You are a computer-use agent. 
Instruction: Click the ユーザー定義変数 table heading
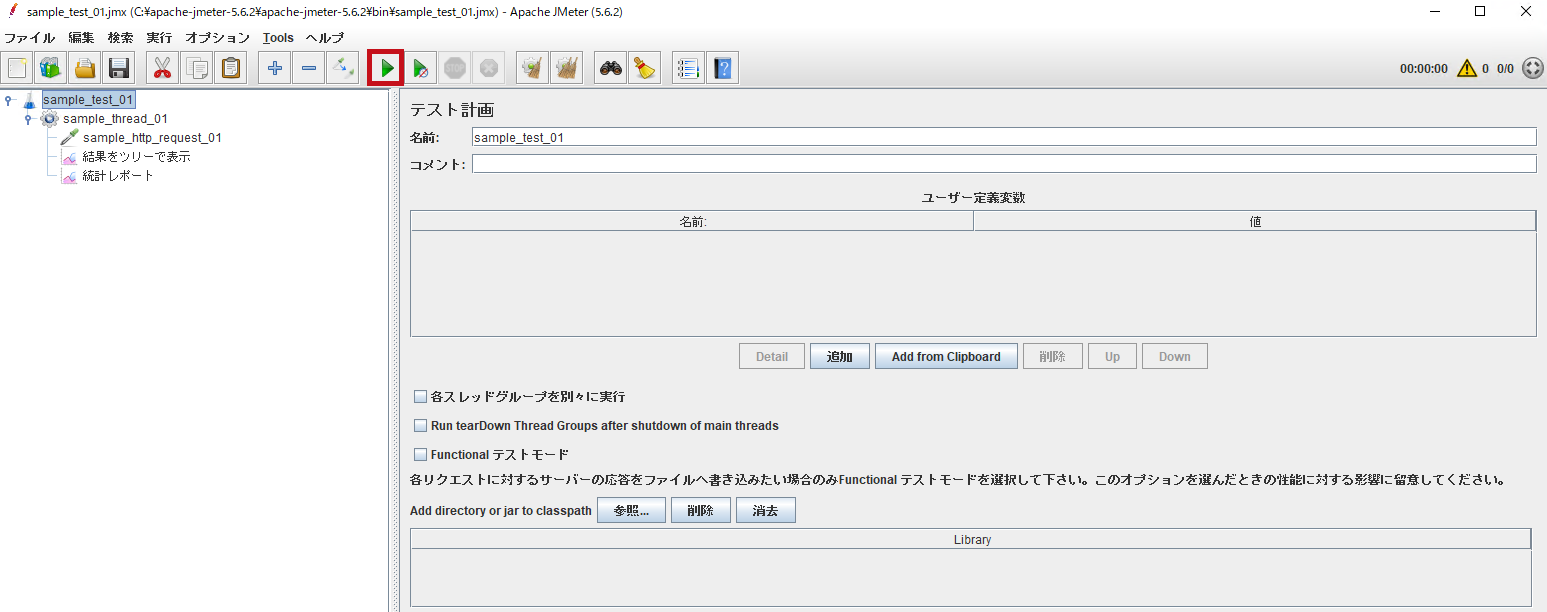pos(973,198)
